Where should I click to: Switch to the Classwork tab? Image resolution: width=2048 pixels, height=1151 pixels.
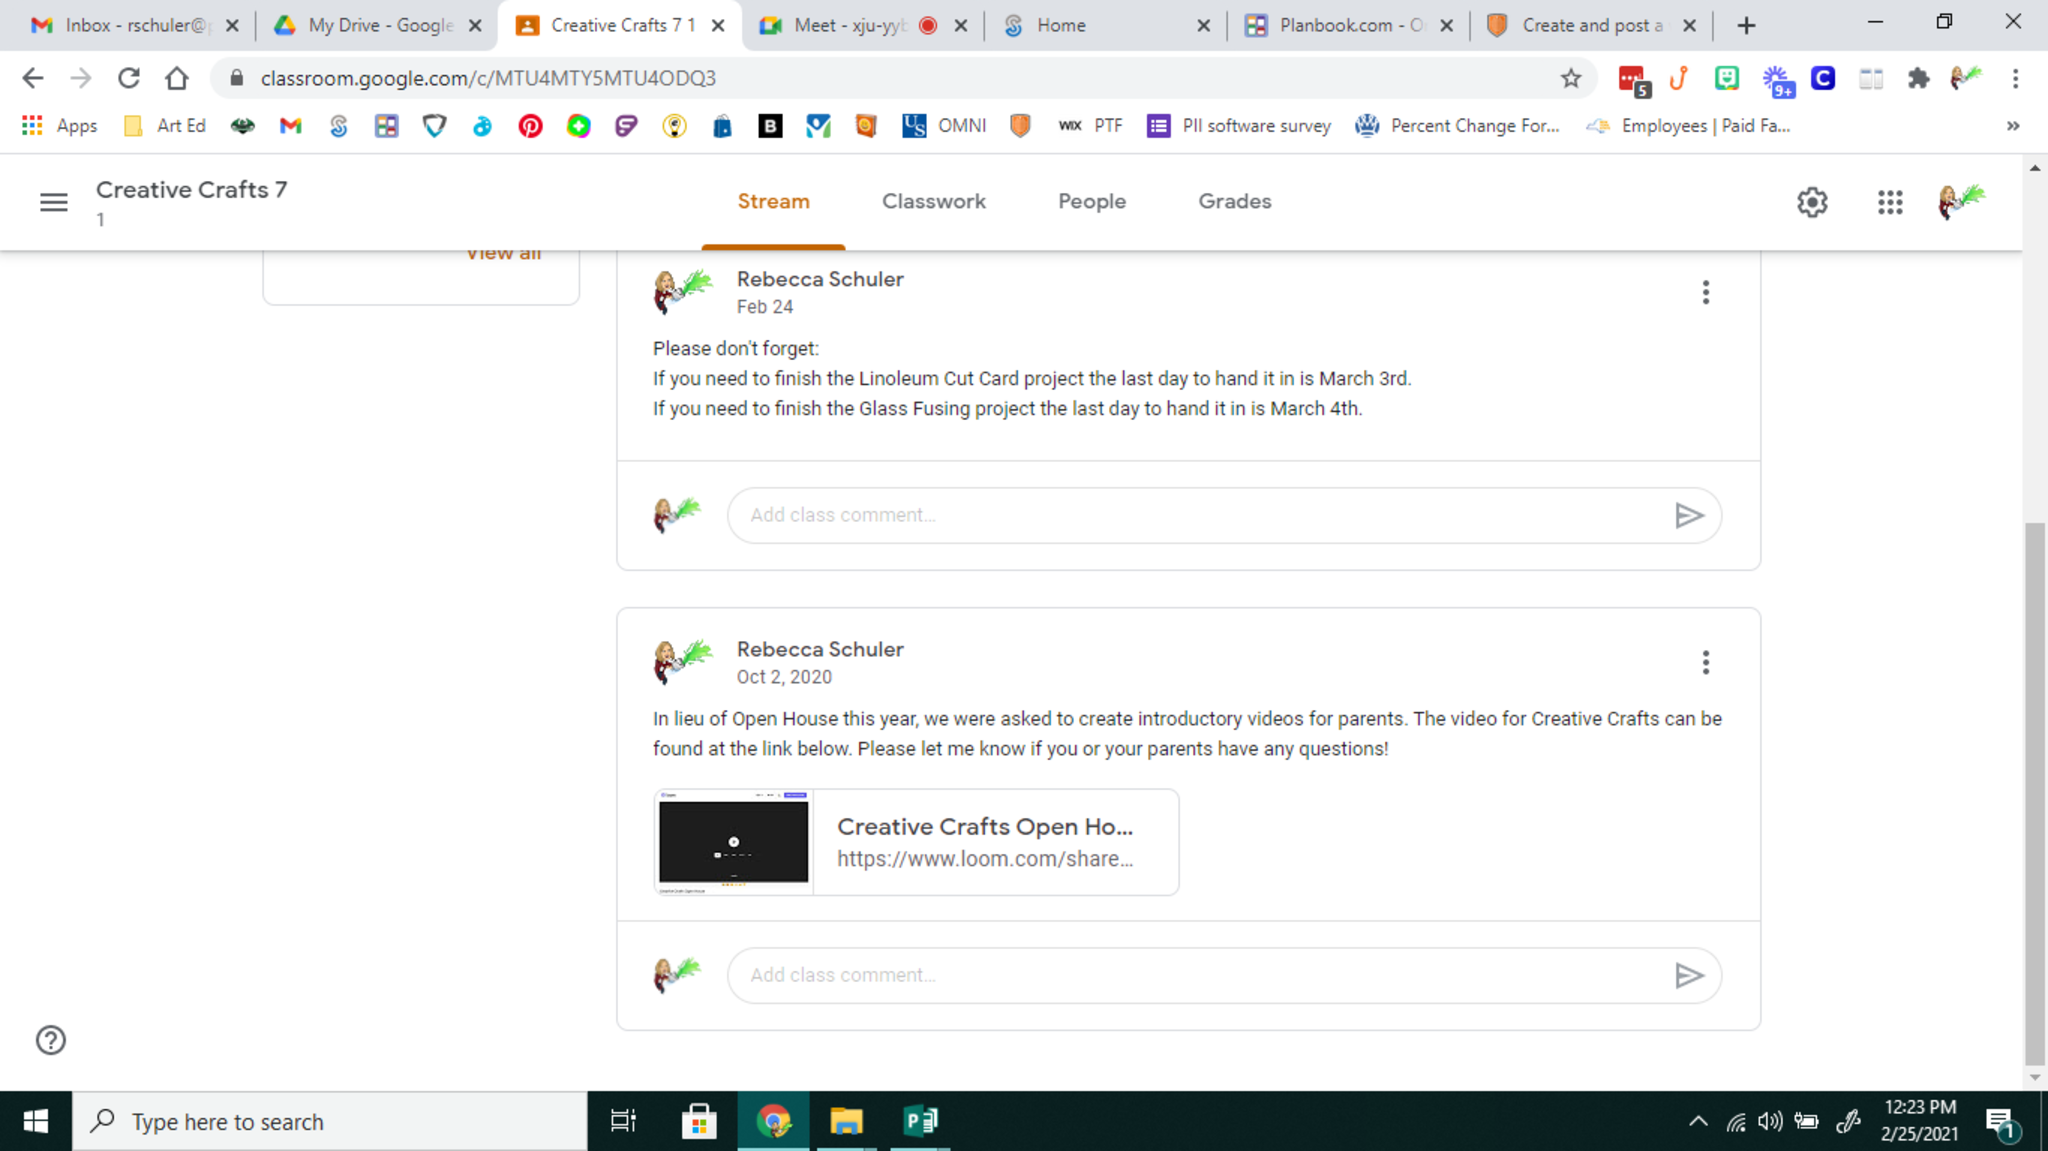coord(933,201)
